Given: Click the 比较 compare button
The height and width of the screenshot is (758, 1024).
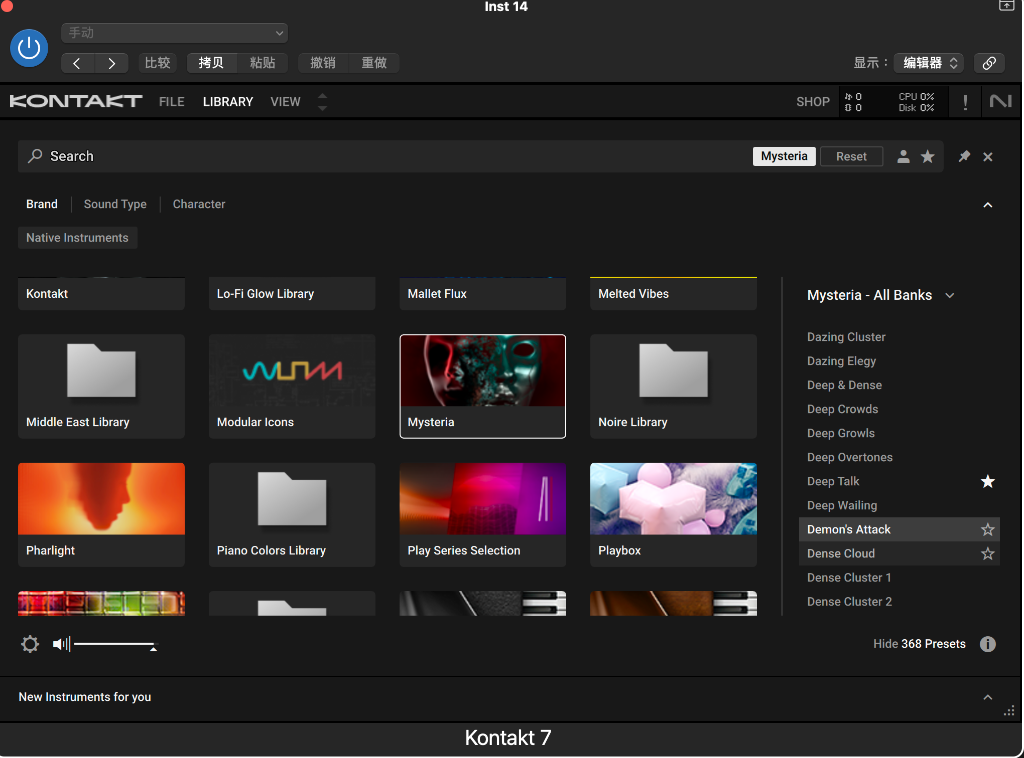Looking at the screenshot, I should (157, 63).
